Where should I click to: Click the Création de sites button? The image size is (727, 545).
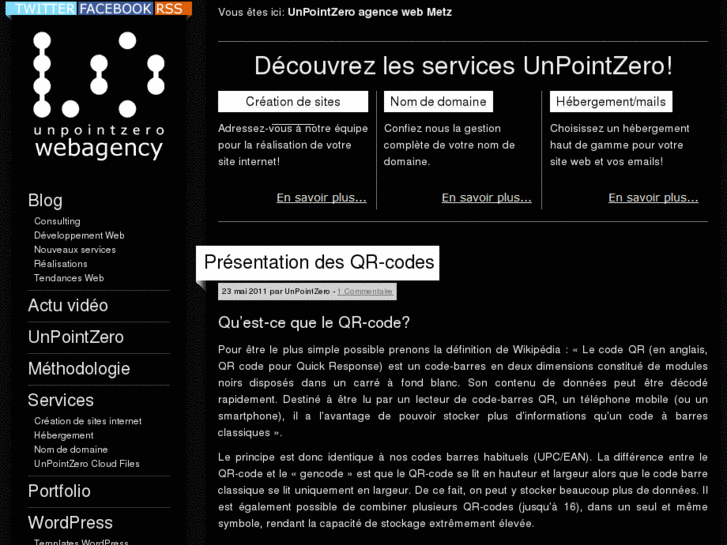pyautogui.click(x=293, y=102)
